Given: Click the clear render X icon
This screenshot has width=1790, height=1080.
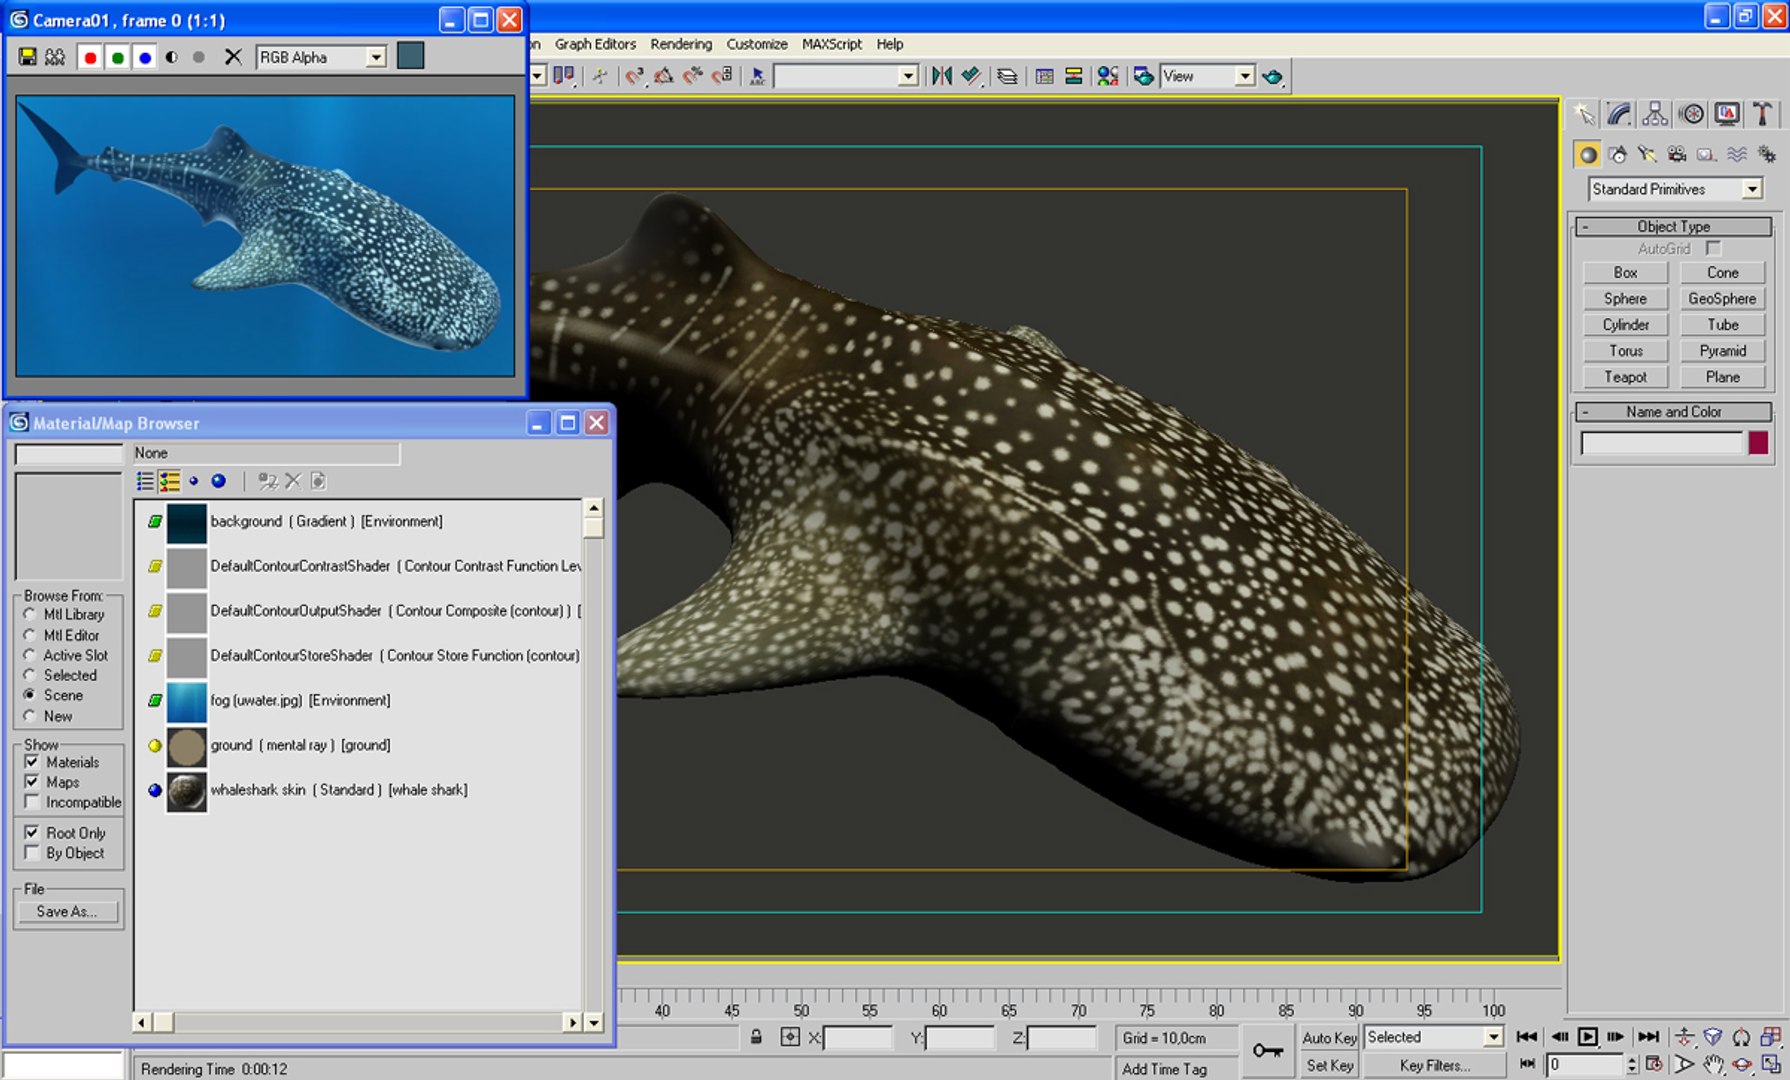Looking at the screenshot, I should (233, 57).
